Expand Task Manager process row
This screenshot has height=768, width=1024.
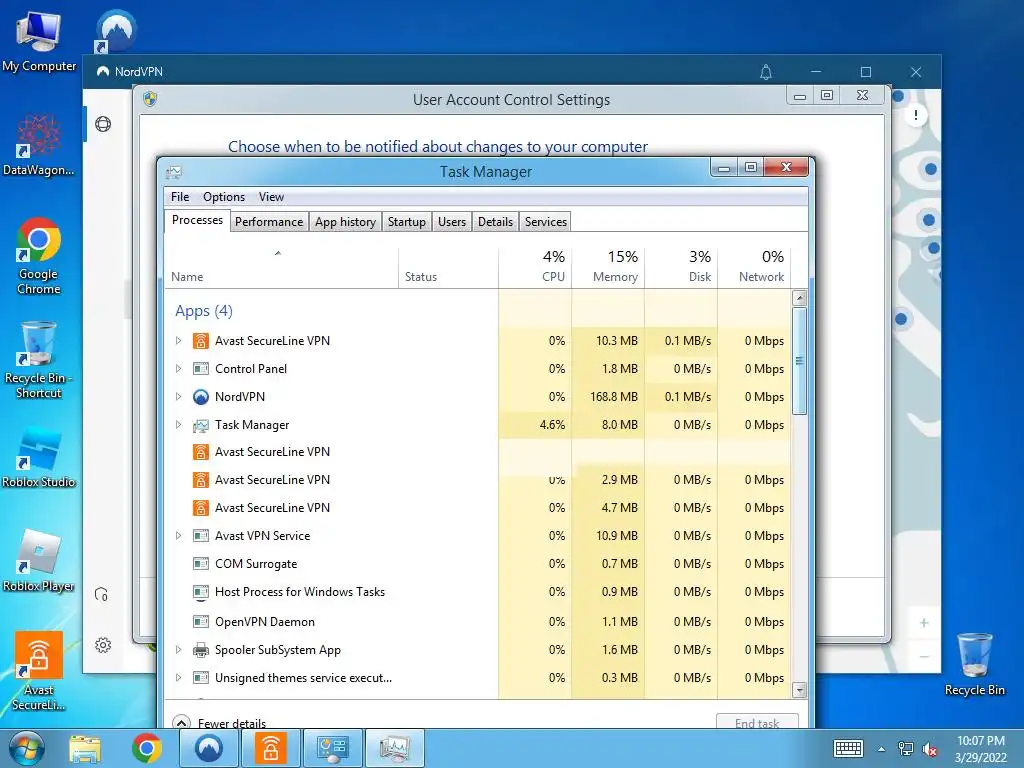click(x=178, y=424)
